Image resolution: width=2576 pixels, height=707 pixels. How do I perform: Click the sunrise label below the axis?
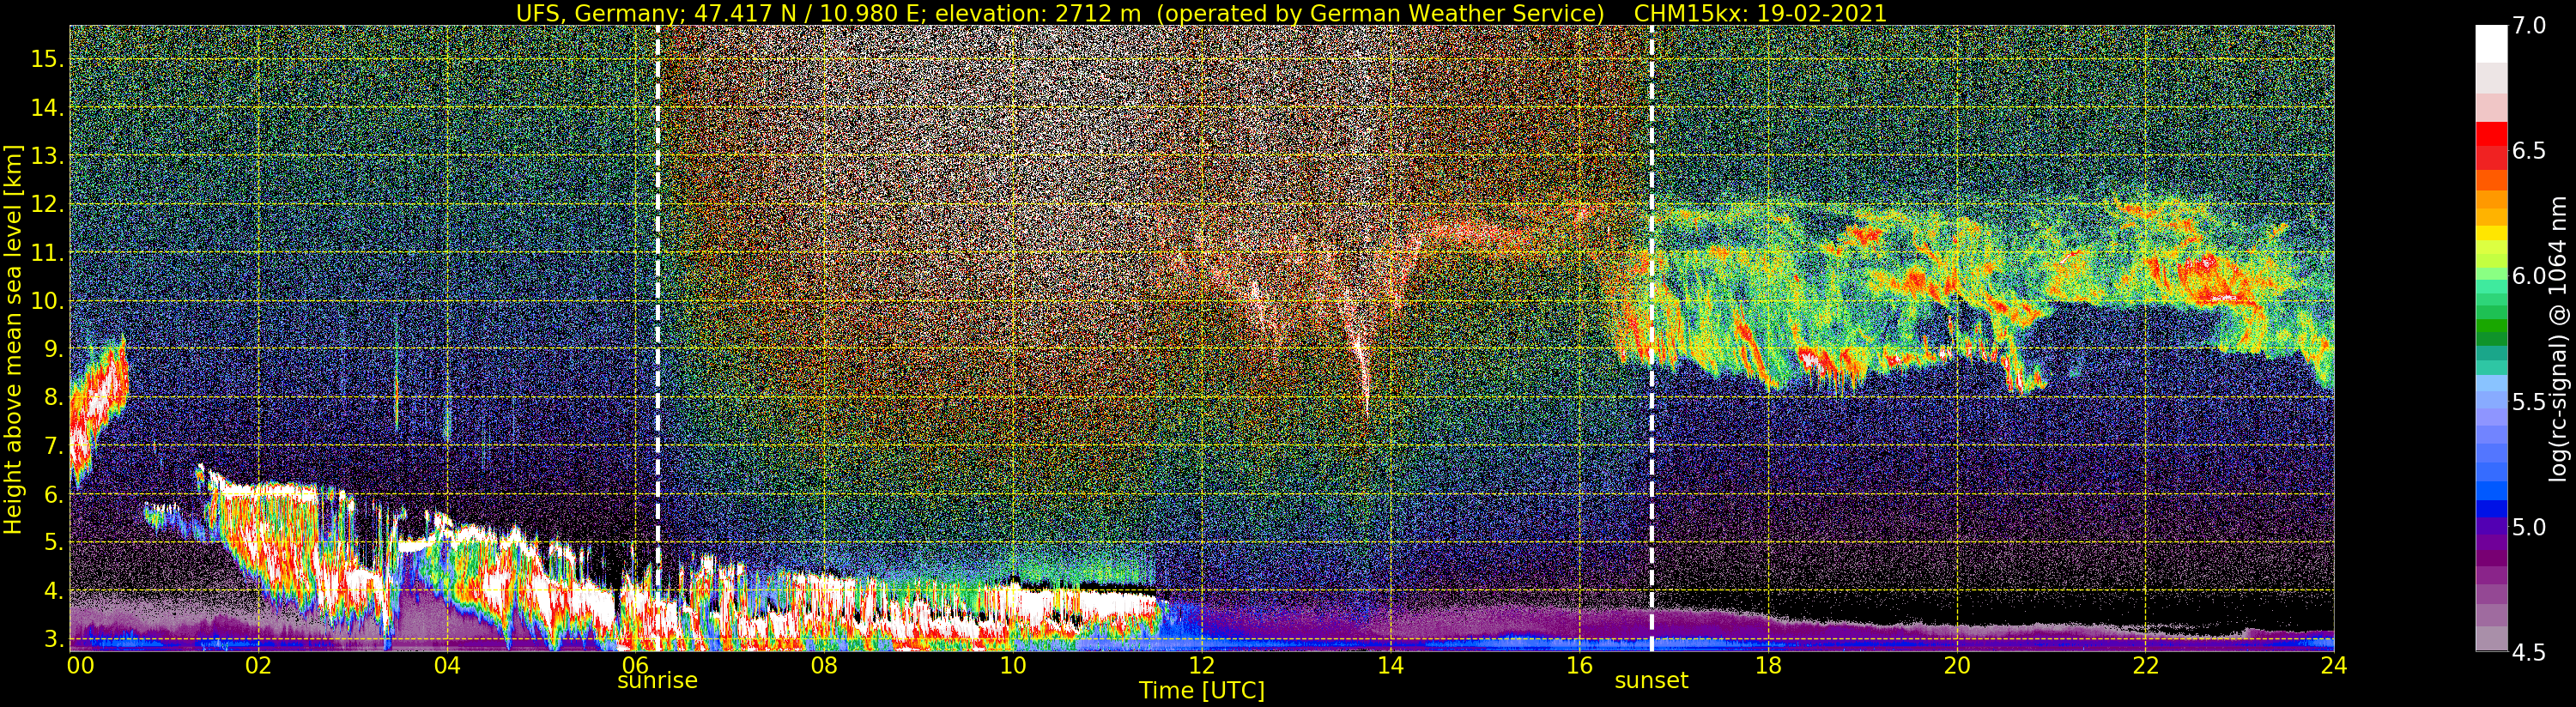(x=657, y=681)
